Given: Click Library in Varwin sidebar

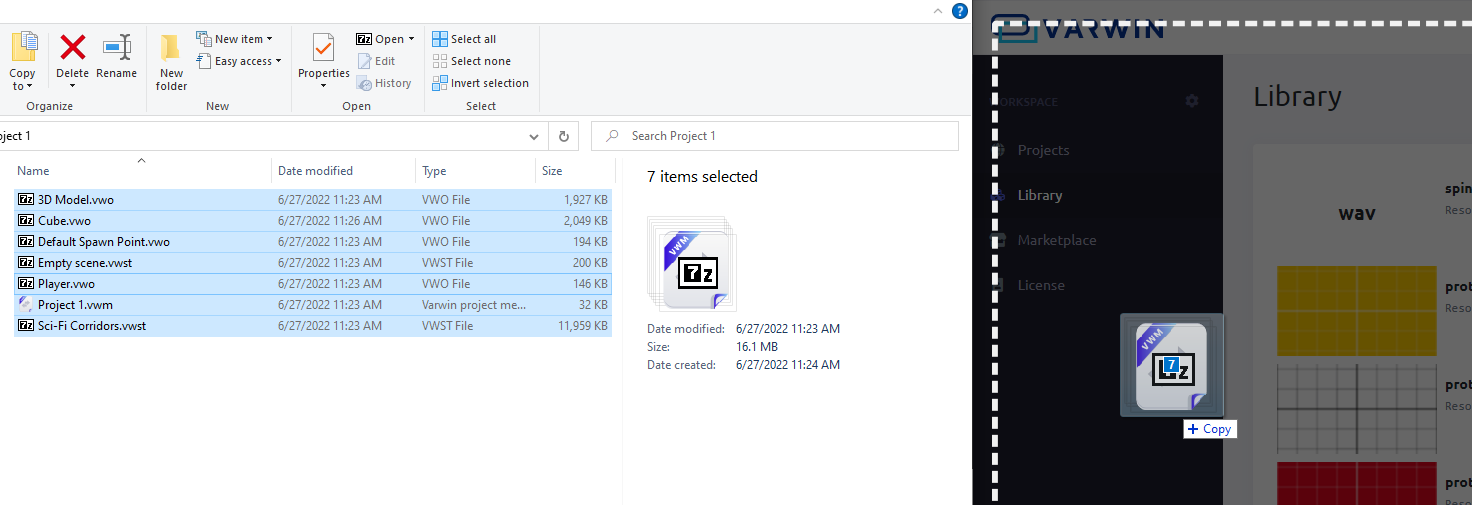Looking at the screenshot, I should point(1040,195).
